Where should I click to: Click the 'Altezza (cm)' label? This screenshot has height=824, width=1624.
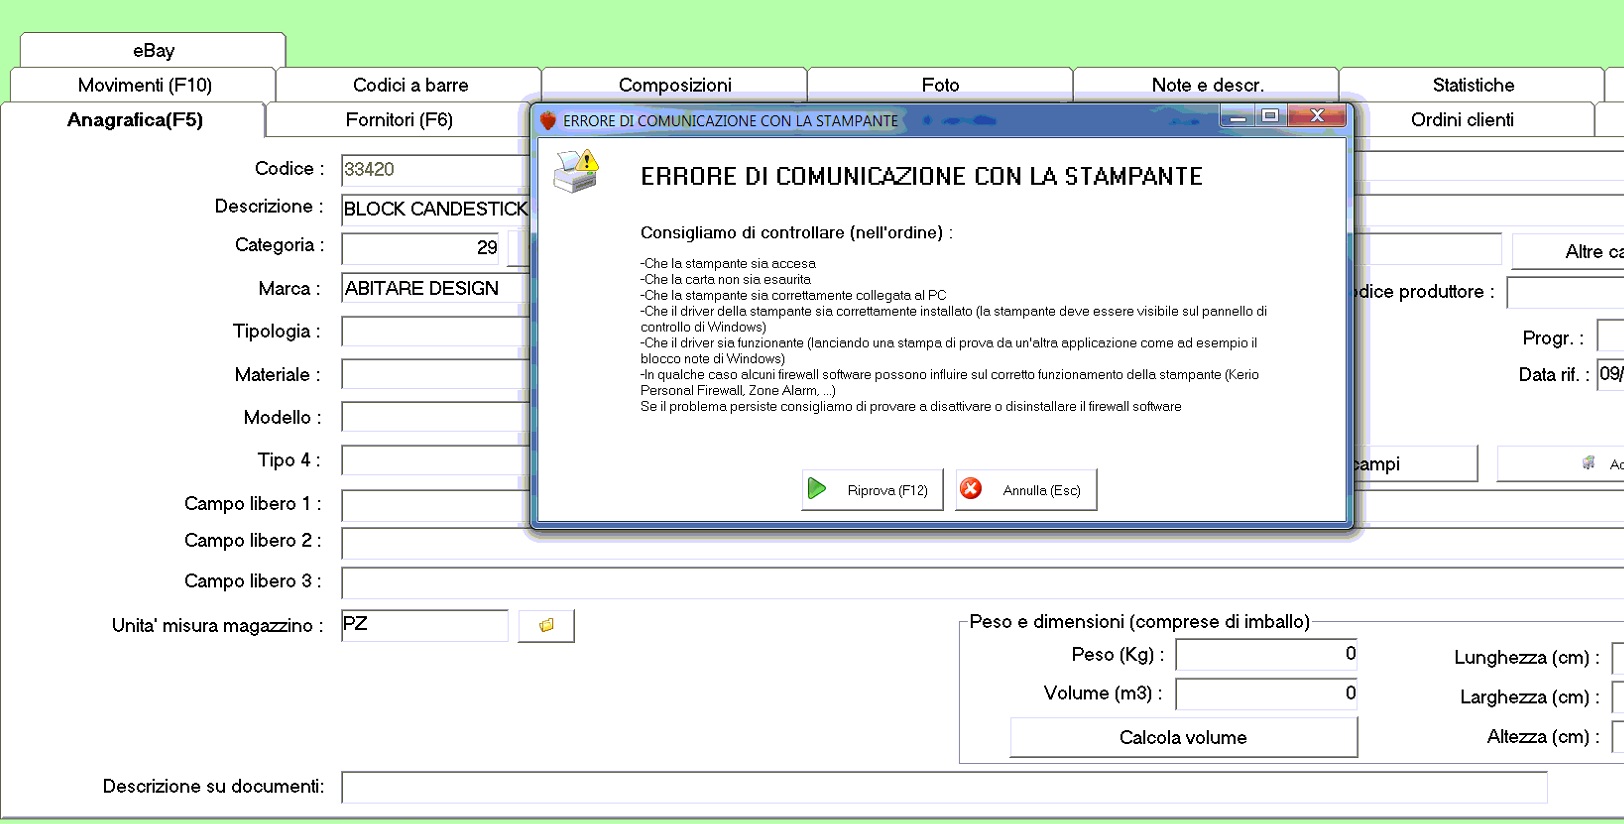1542,737
